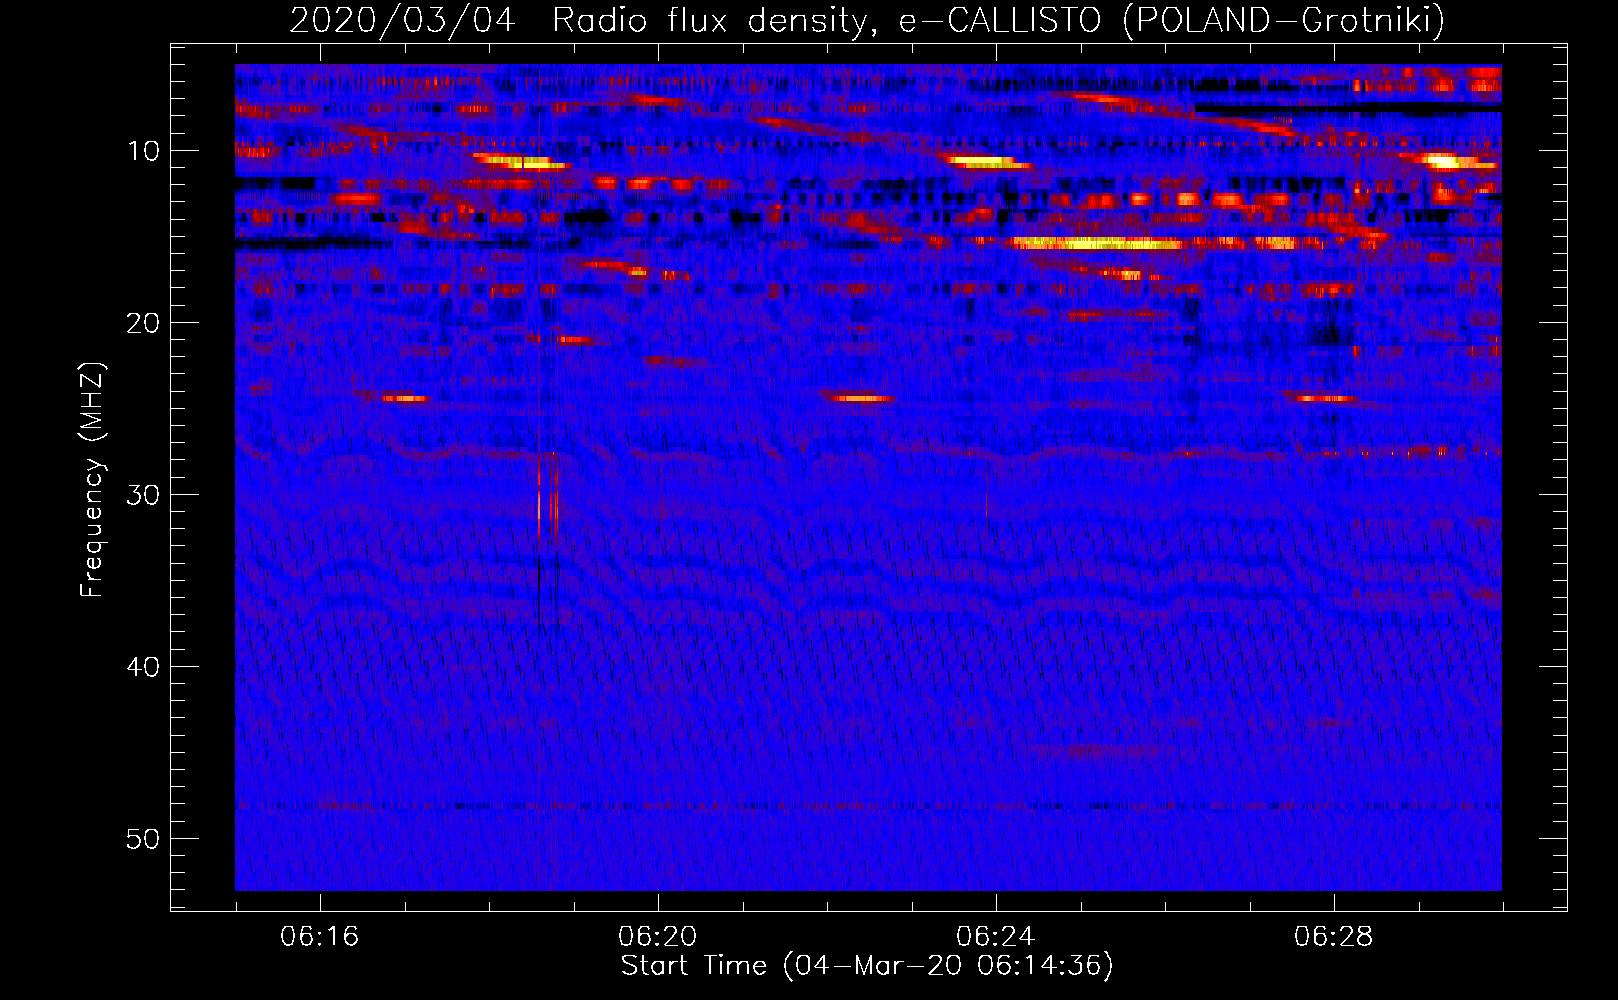1618x1000 pixels.
Task: Click the long bright yellow emission band near 15 MHz
Action: tap(1097, 243)
